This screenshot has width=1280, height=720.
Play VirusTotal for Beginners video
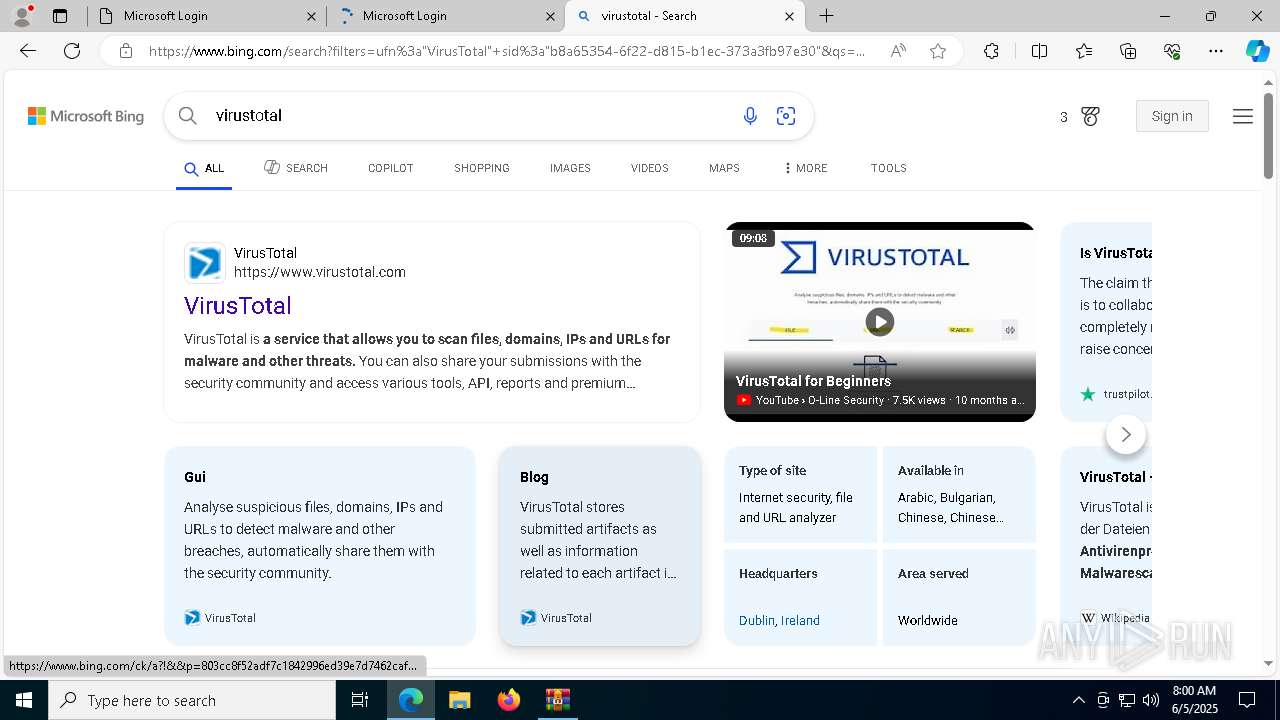pyautogui.click(x=879, y=322)
